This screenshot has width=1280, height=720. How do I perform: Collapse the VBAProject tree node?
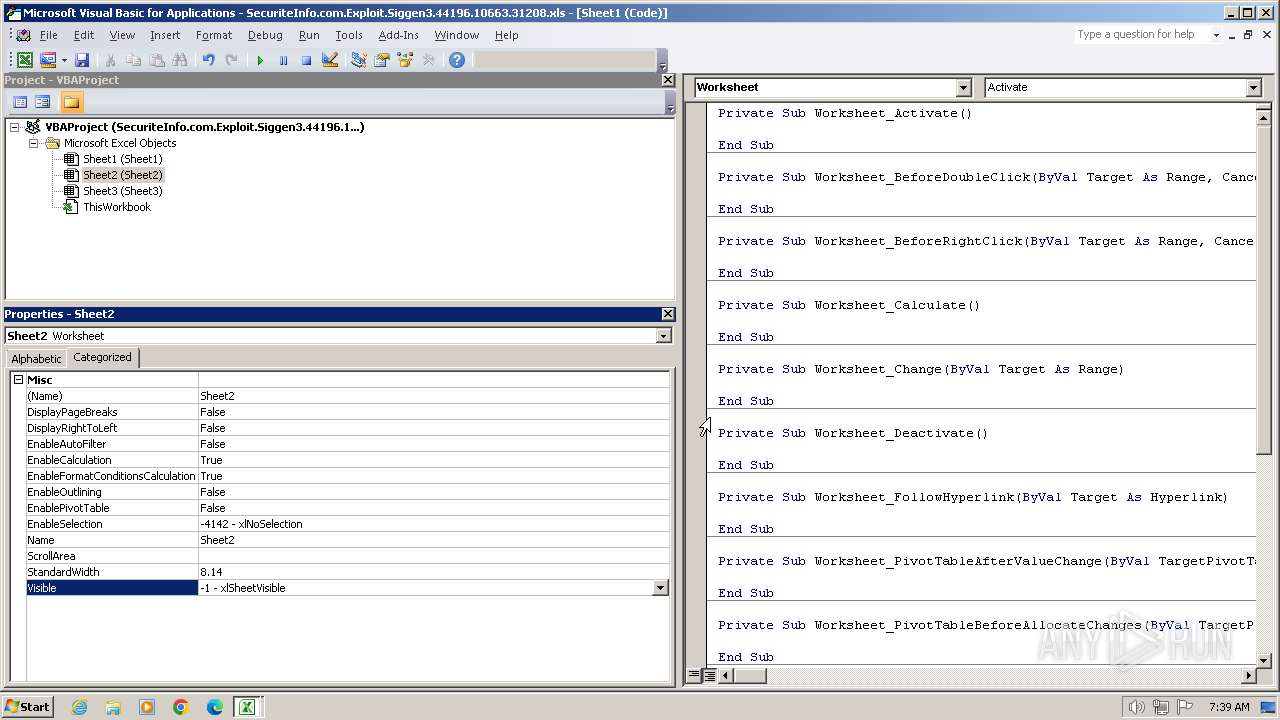pyautogui.click(x=15, y=127)
